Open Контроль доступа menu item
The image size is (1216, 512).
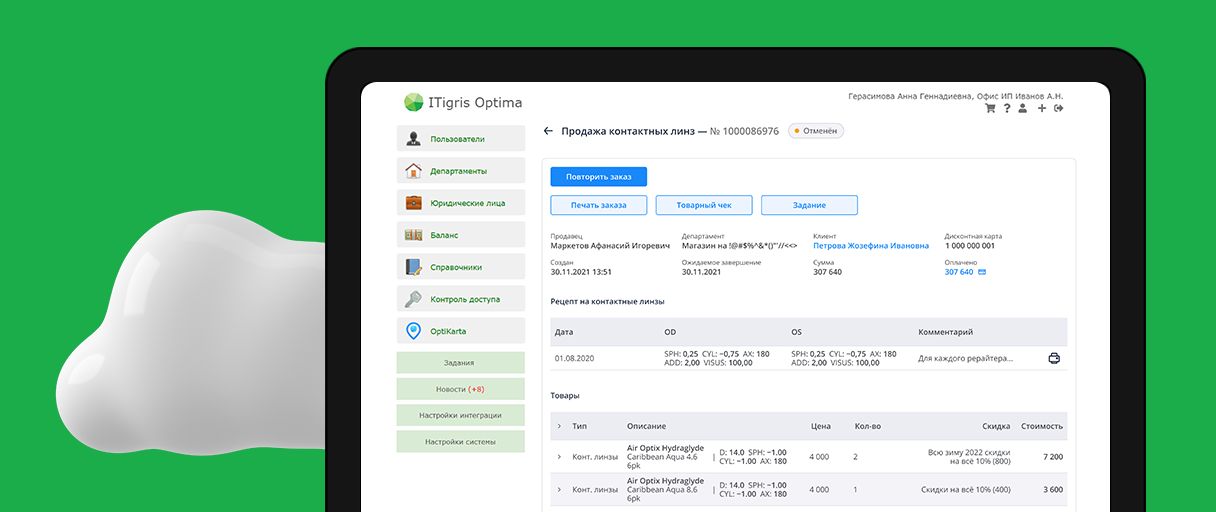461,299
